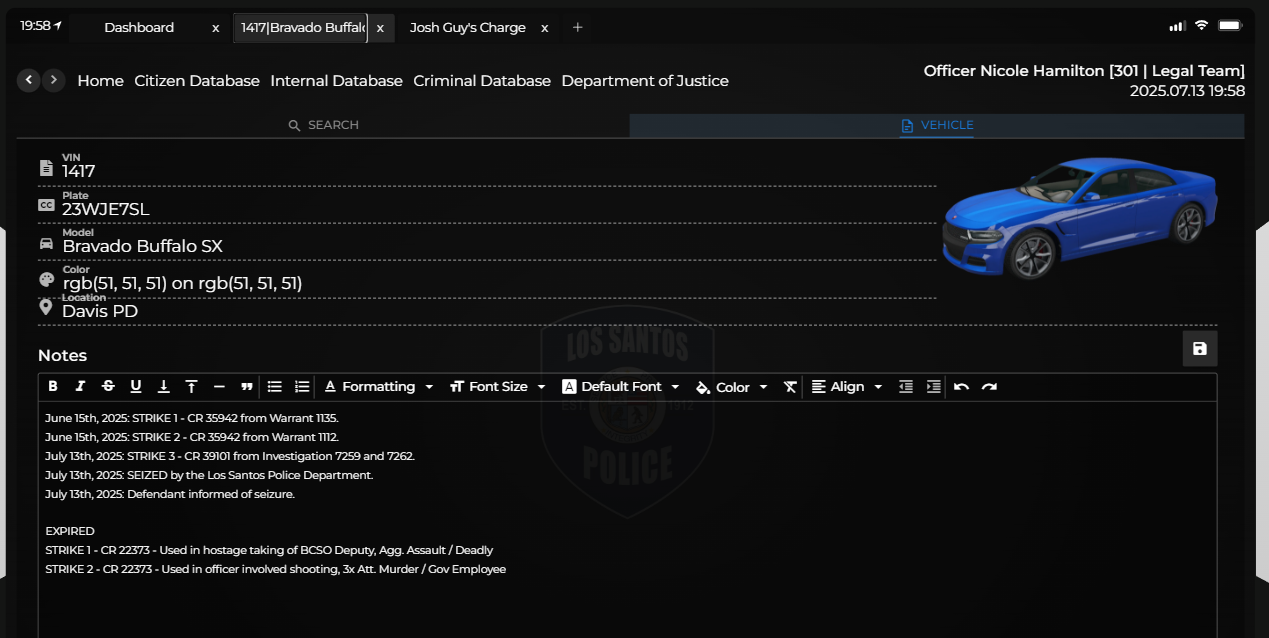Viewport: 1269px width, 638px height.
Task: Switch to the Dashboard tab
Action: (x=139, y=27)
